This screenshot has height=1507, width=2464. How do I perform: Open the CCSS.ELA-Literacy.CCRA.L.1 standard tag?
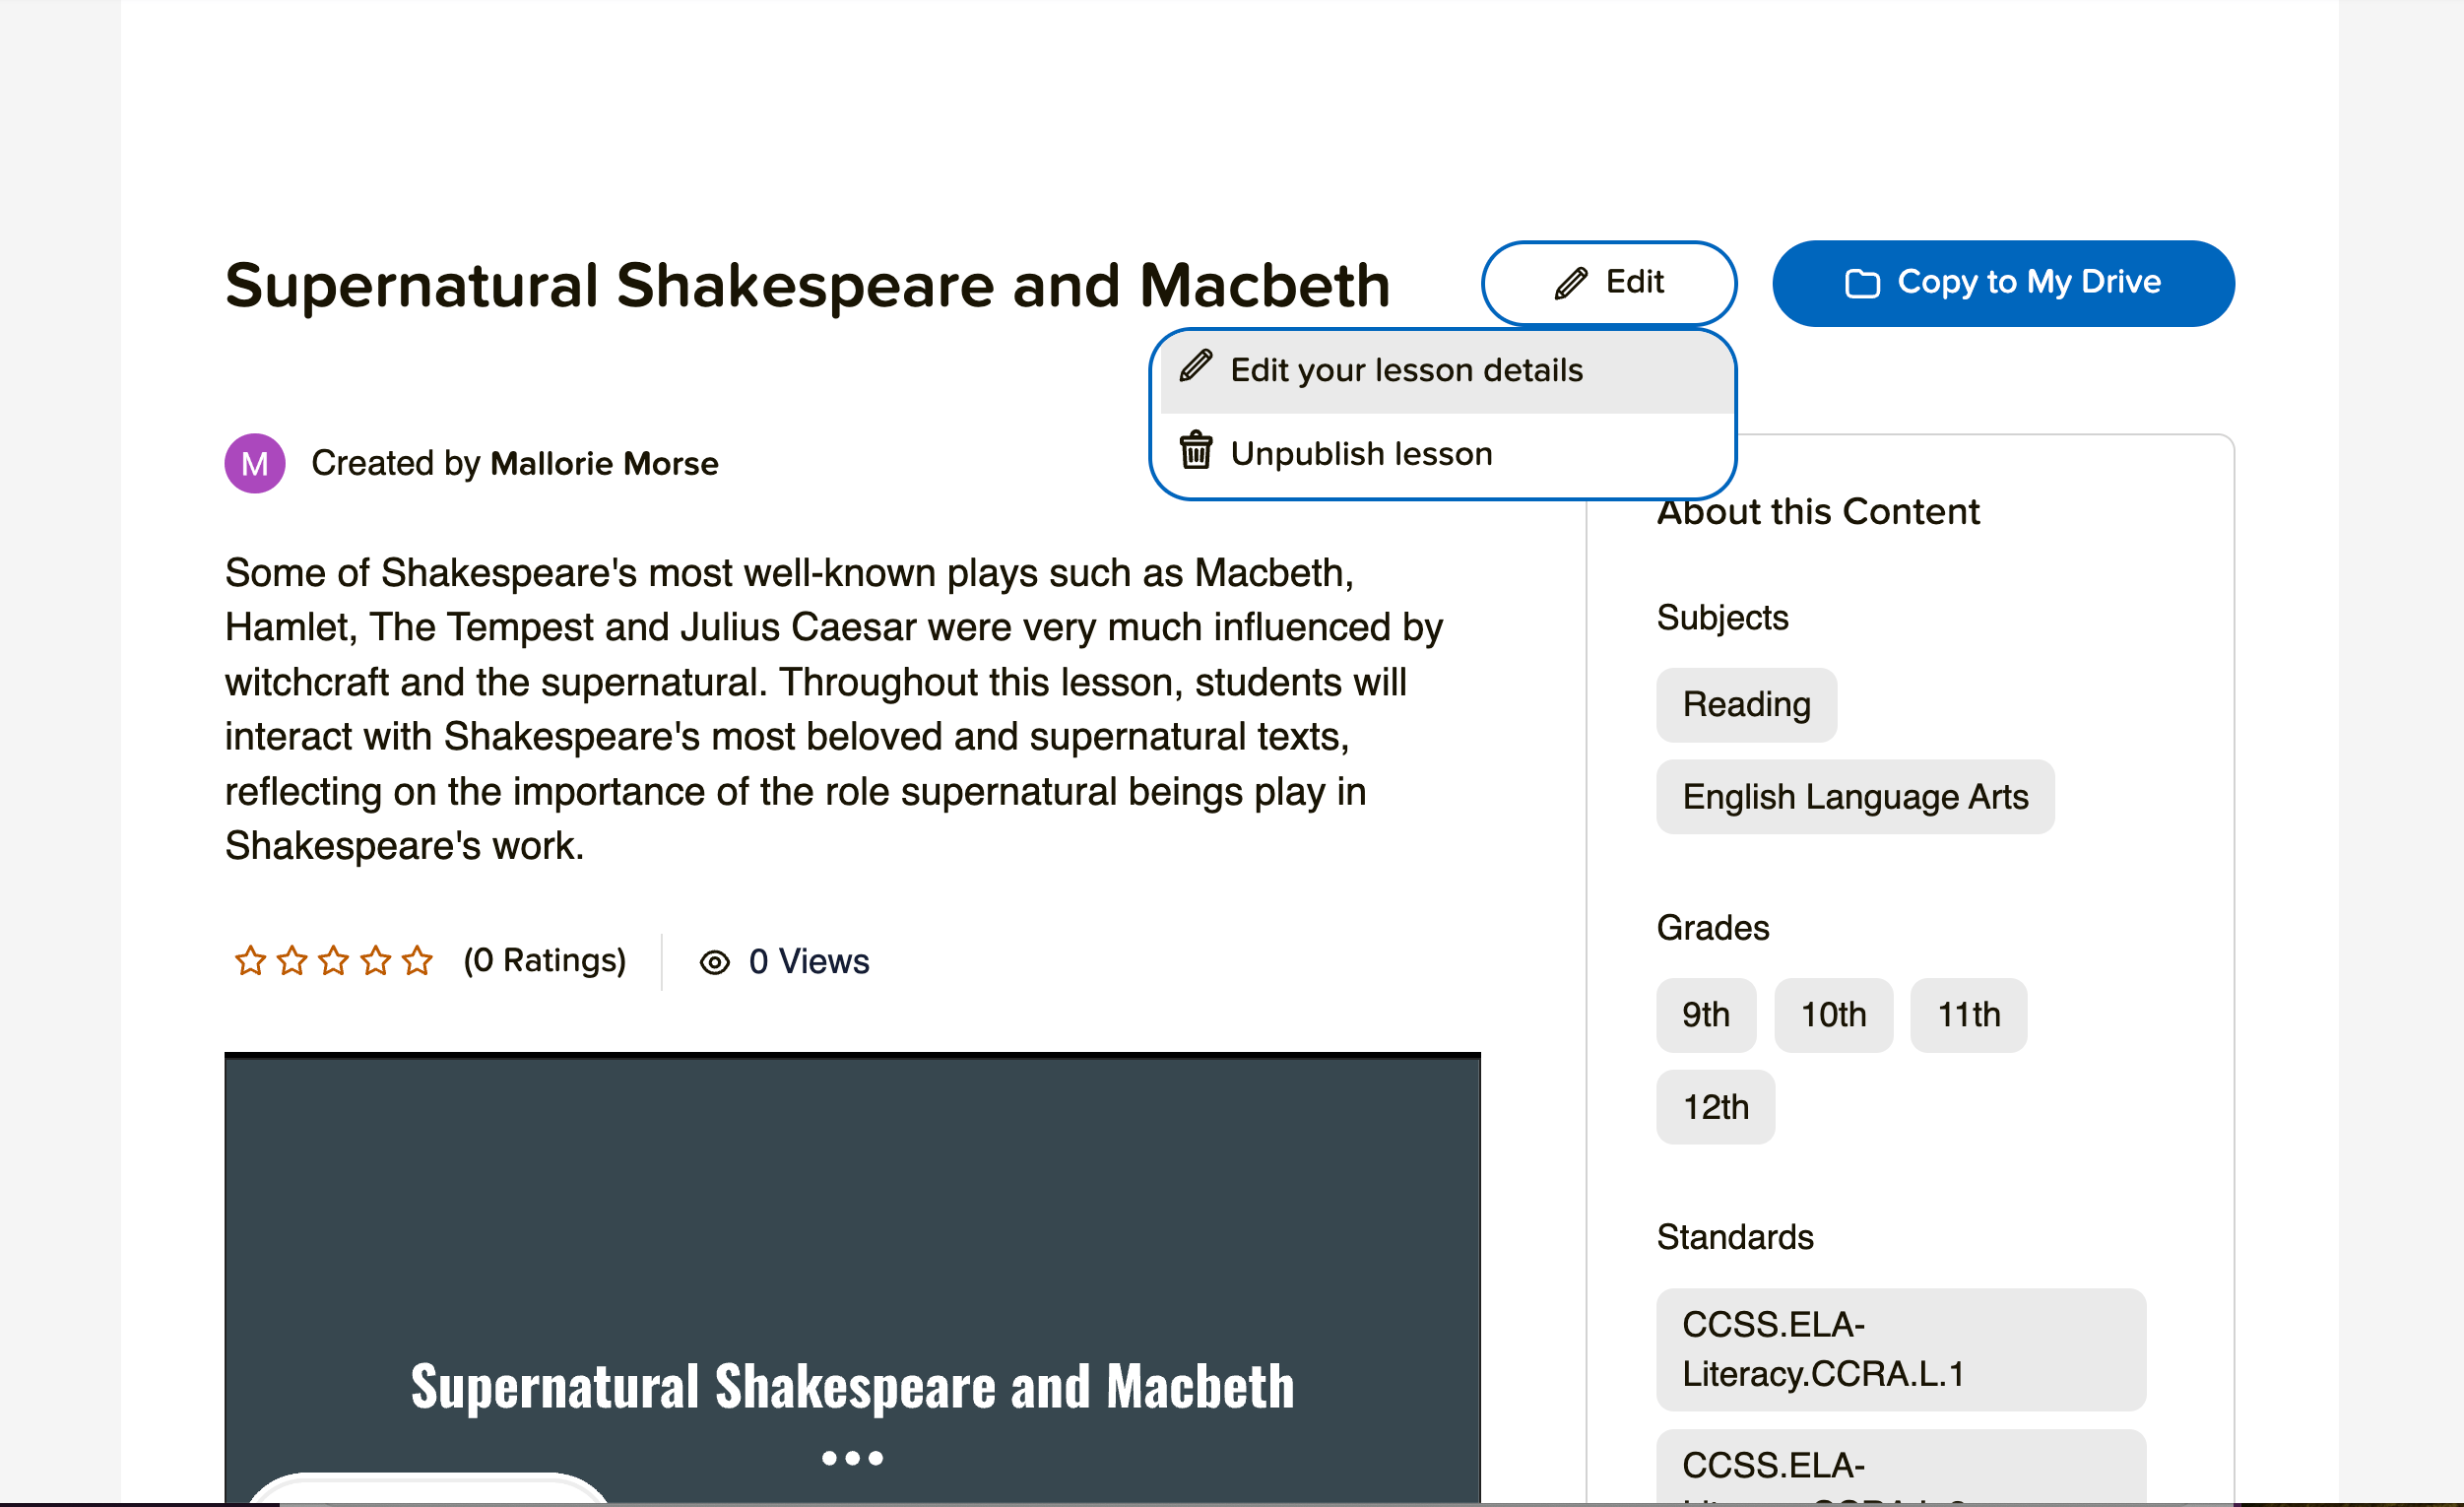pyautogui.click(x=1901, y=1350)
